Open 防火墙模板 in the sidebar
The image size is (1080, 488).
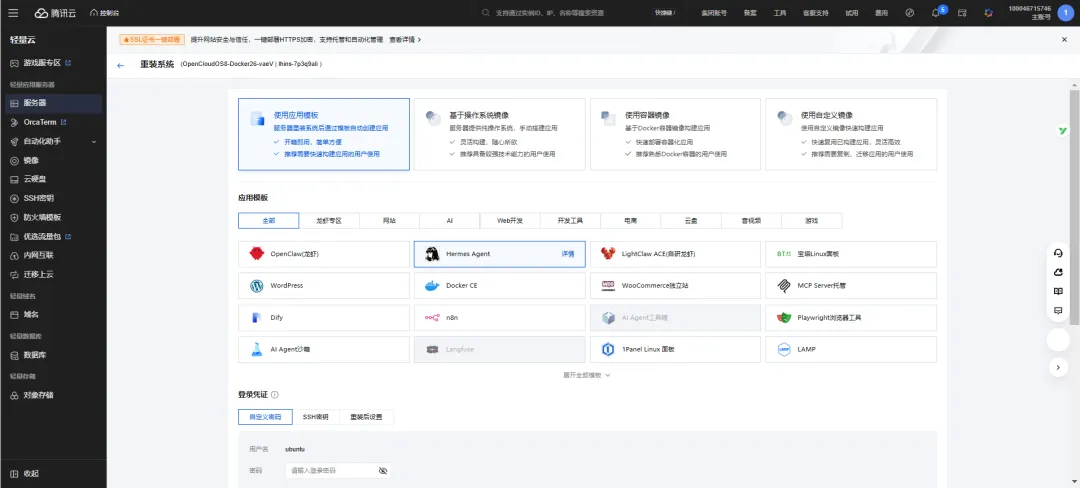click(42, 218)
